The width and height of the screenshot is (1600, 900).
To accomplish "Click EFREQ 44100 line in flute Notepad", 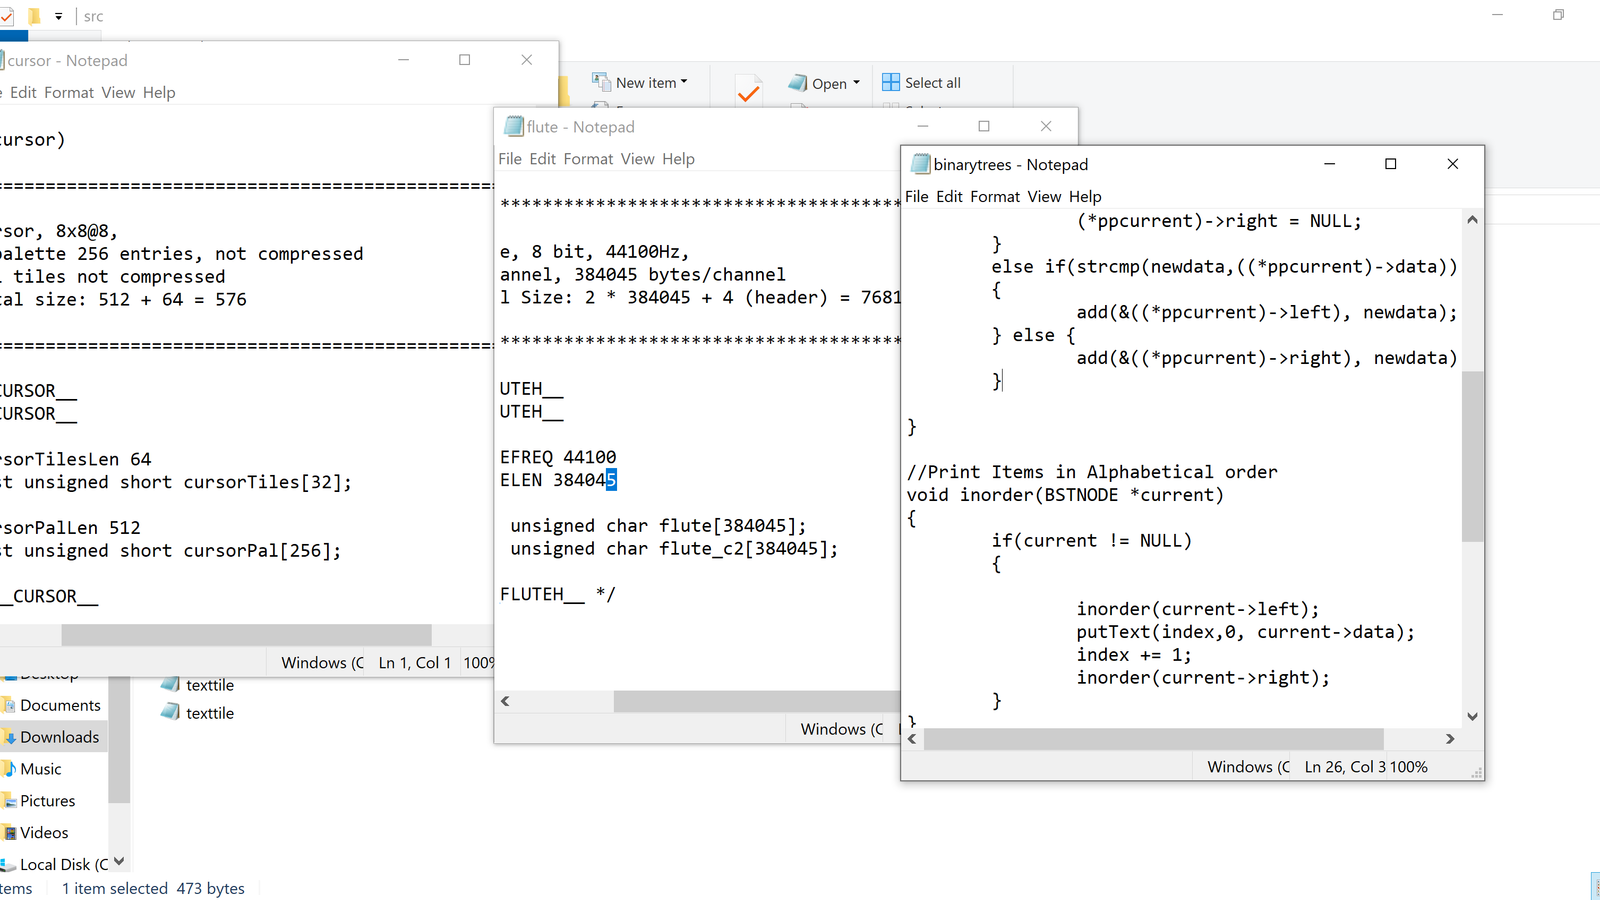I will tap(558, 457).
